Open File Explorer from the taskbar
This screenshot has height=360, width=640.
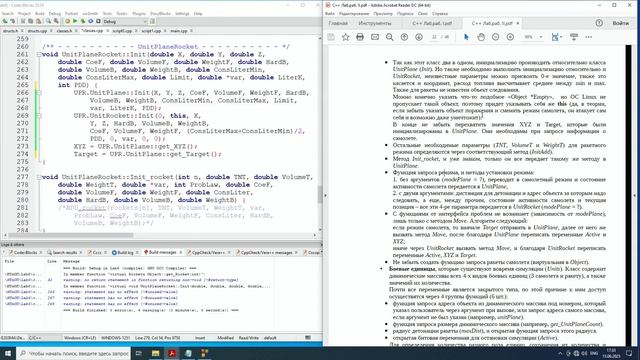point(155,353)
